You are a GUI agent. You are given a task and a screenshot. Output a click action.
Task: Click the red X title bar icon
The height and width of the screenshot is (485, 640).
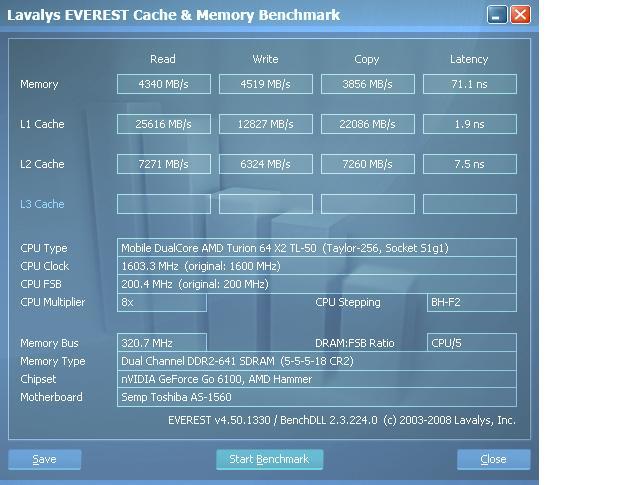point(520,15)
